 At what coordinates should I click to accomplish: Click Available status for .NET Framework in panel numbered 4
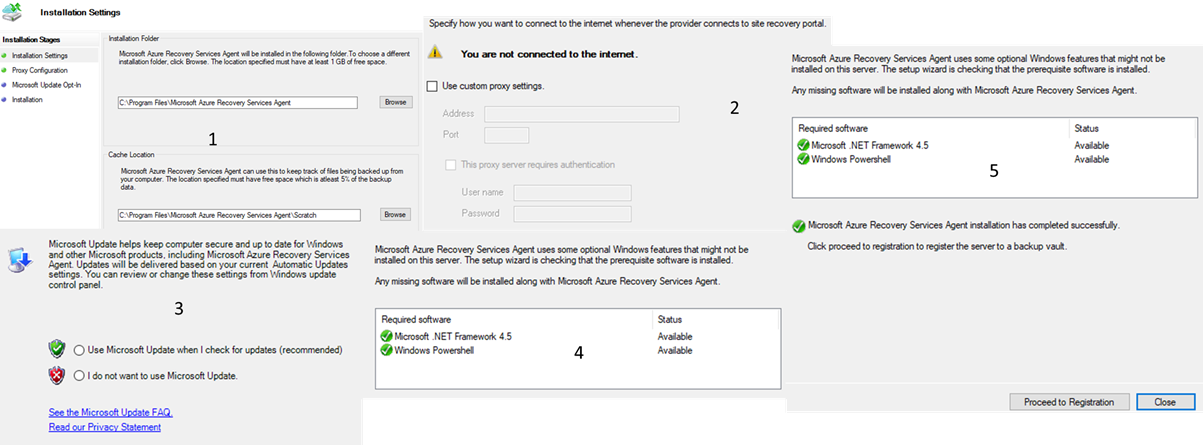pos(675,337)
